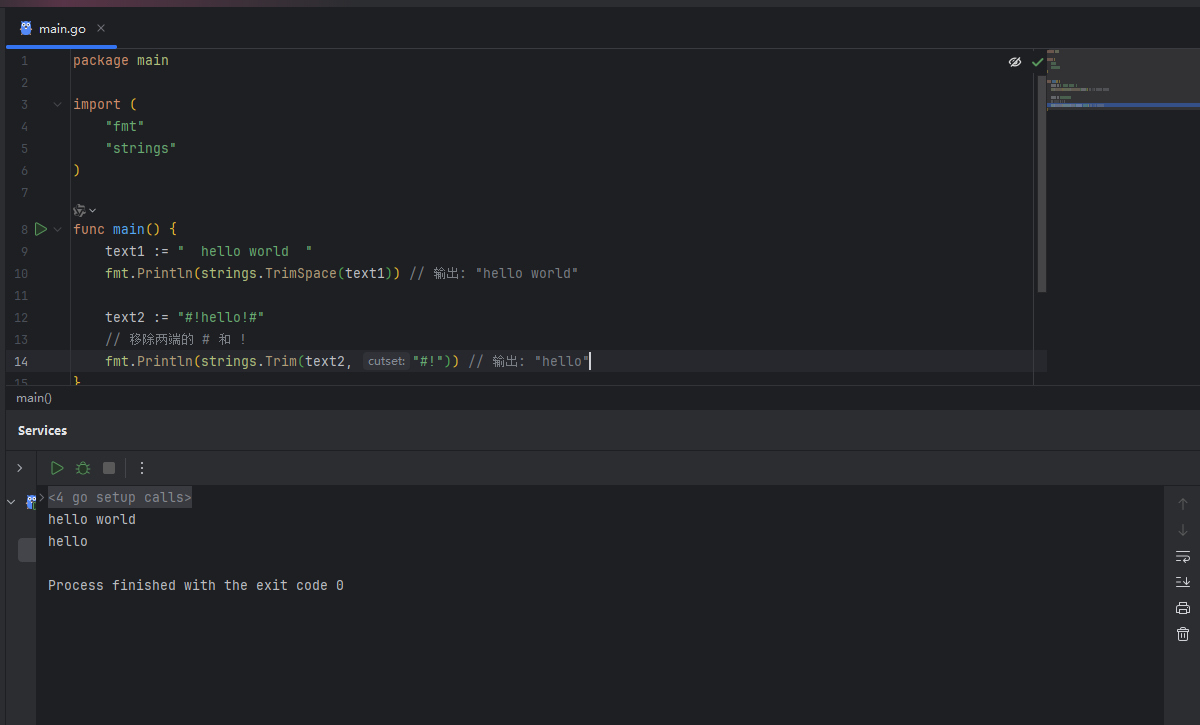Screen dimensions: 1200x725
Task: Print the console output
Action: point(1183,608)
